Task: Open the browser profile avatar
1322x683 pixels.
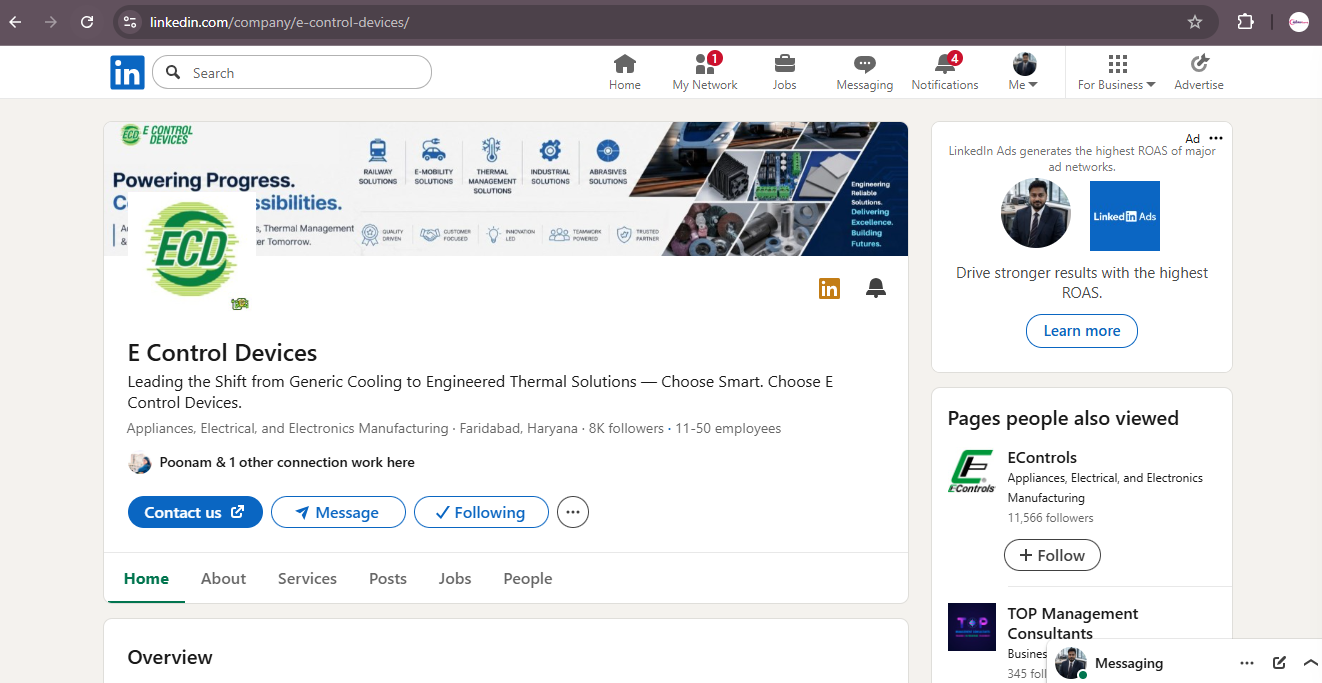Action: [1299, 22]
